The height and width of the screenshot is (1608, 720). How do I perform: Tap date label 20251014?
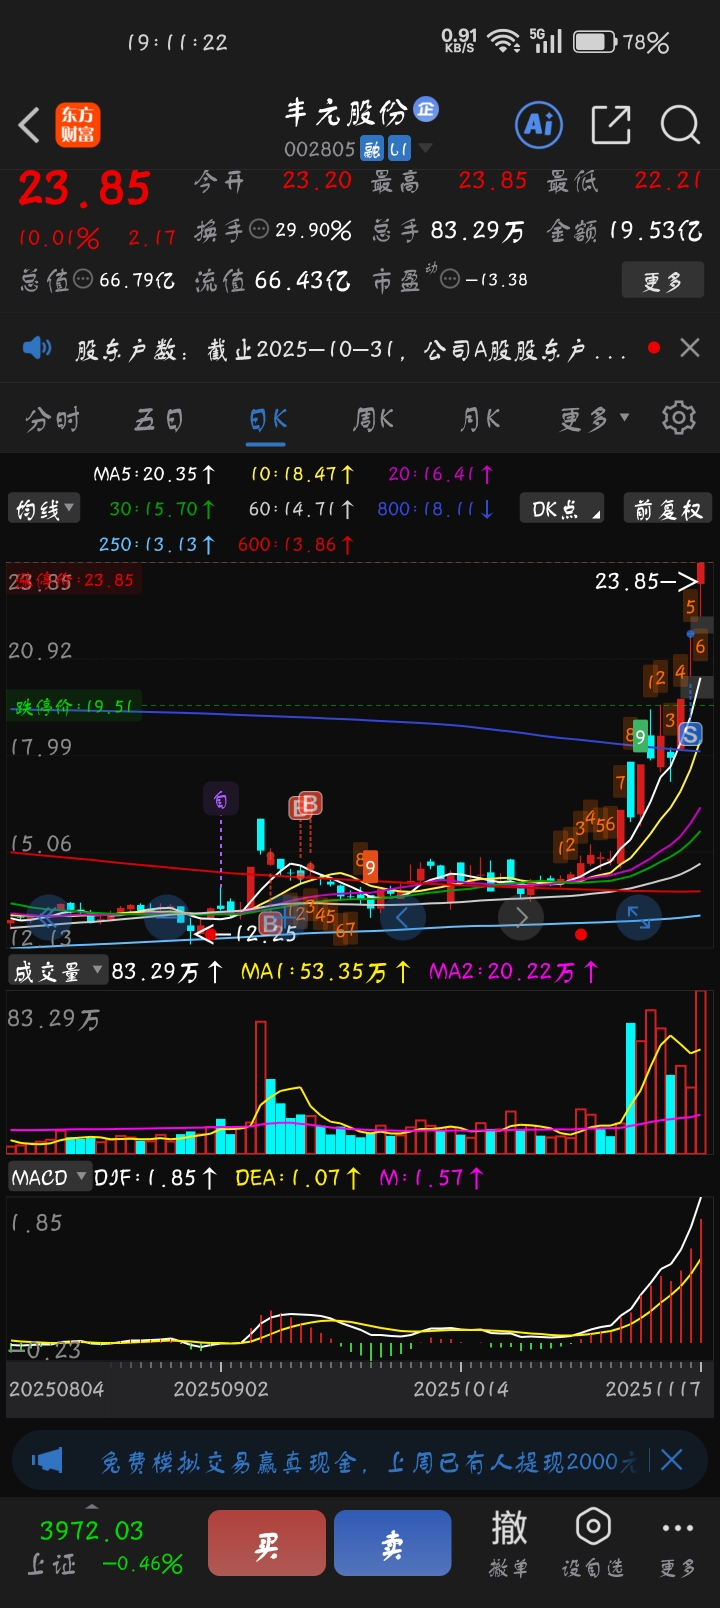coord(461,1389)
